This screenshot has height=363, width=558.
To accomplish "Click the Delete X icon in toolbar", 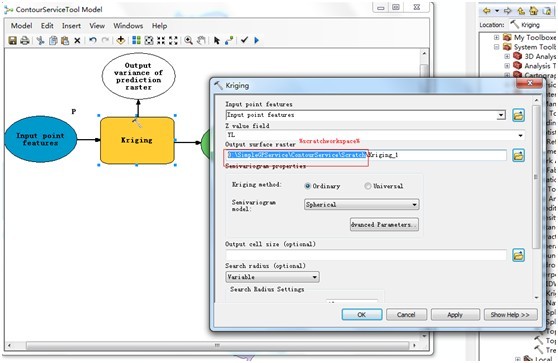I will click(x=77, y=41).
